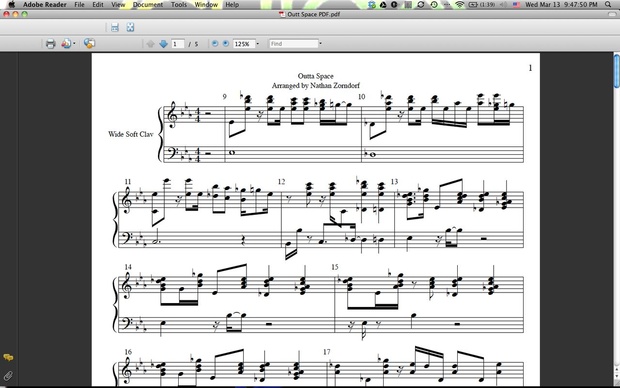The height and width of the screenshot is (388, 620).
Task: Click measure number 15 on the score
Action: 335,267
